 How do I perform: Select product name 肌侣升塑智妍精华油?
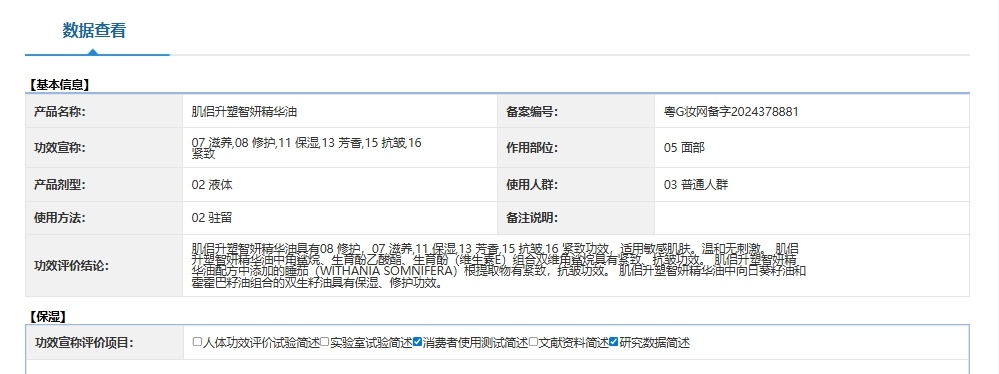coord(244,112)
